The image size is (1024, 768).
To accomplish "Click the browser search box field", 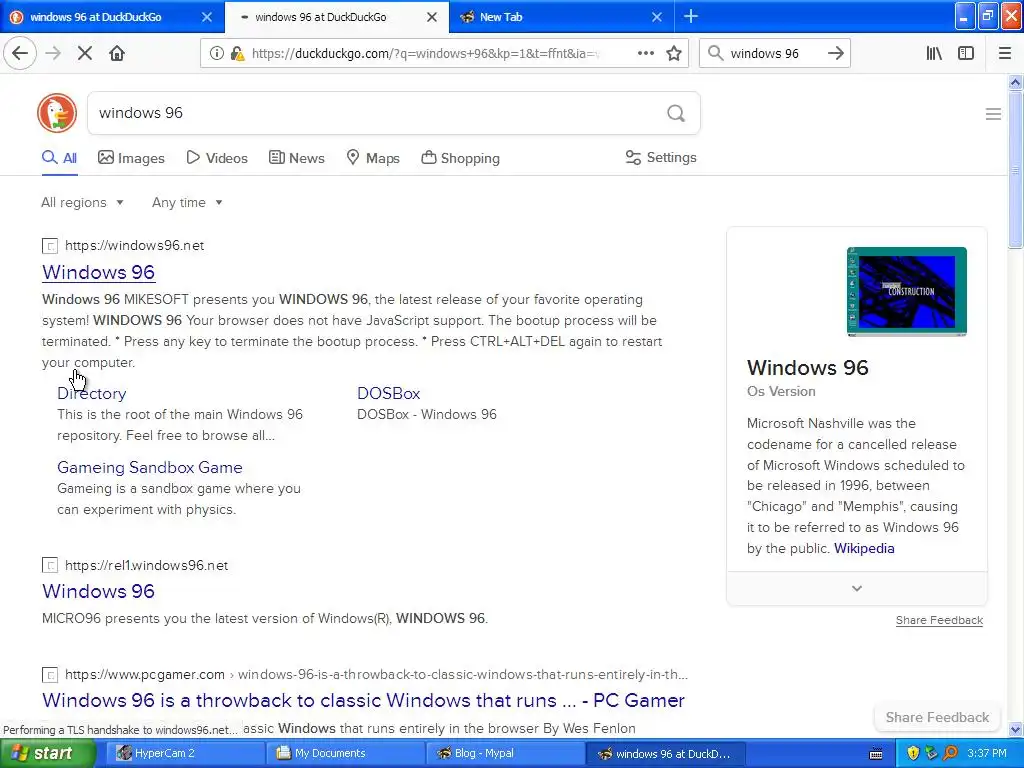I will [774, 54].
